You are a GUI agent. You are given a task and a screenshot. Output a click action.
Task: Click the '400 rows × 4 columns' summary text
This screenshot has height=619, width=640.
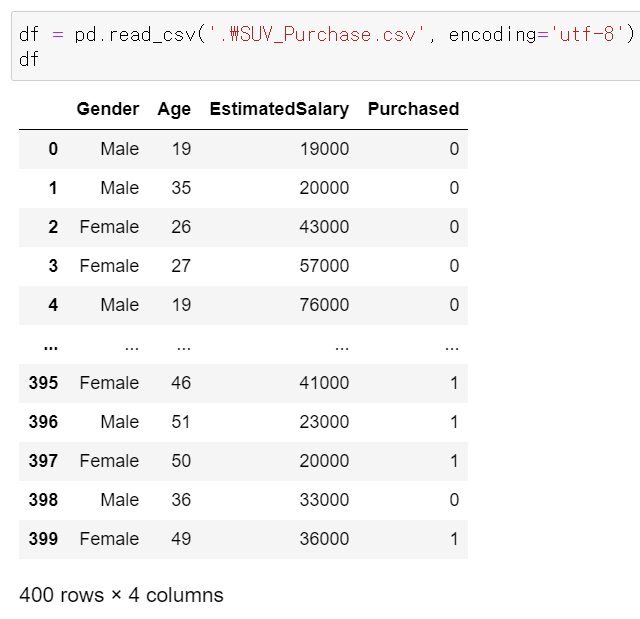121,595
